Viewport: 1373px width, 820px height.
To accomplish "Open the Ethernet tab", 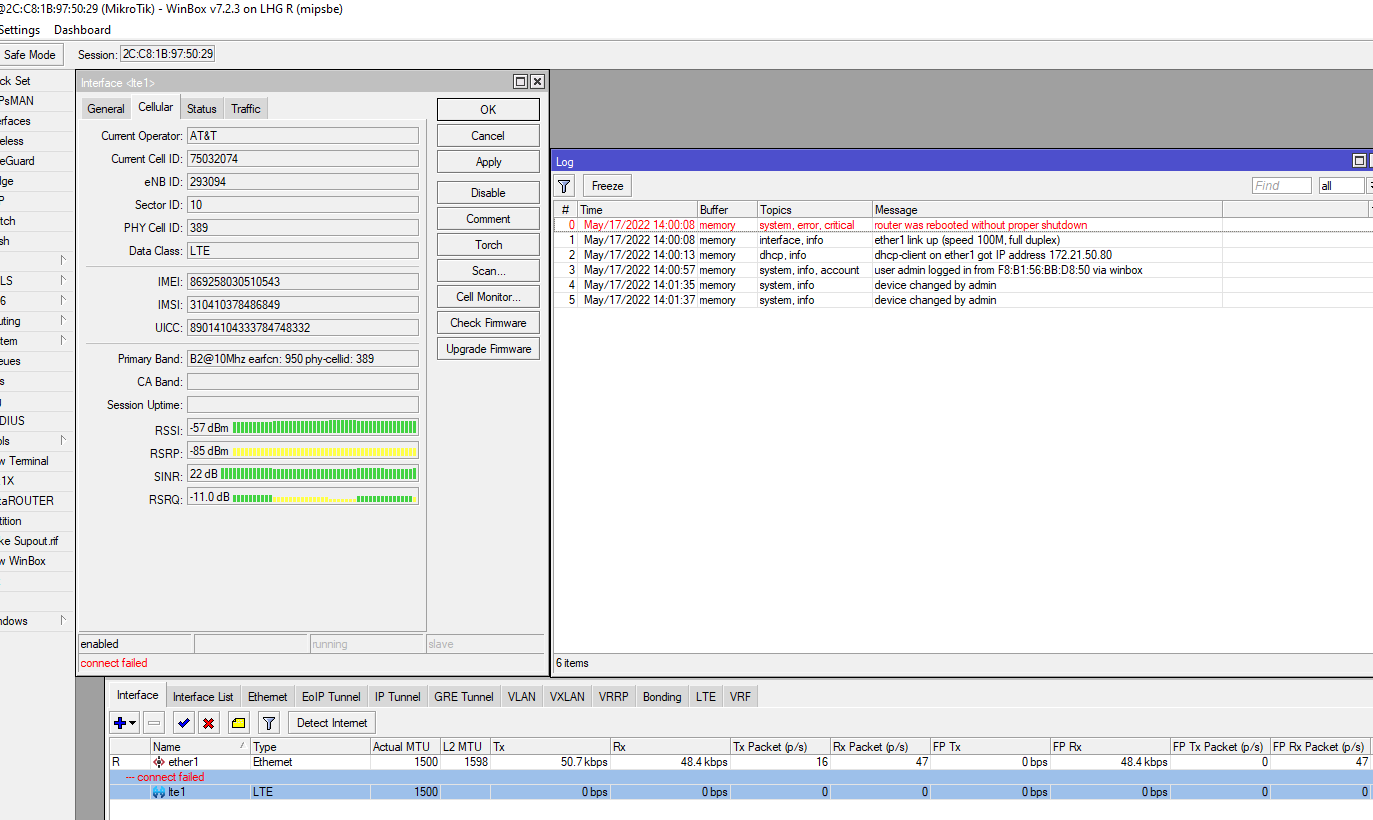I will 268,697.
